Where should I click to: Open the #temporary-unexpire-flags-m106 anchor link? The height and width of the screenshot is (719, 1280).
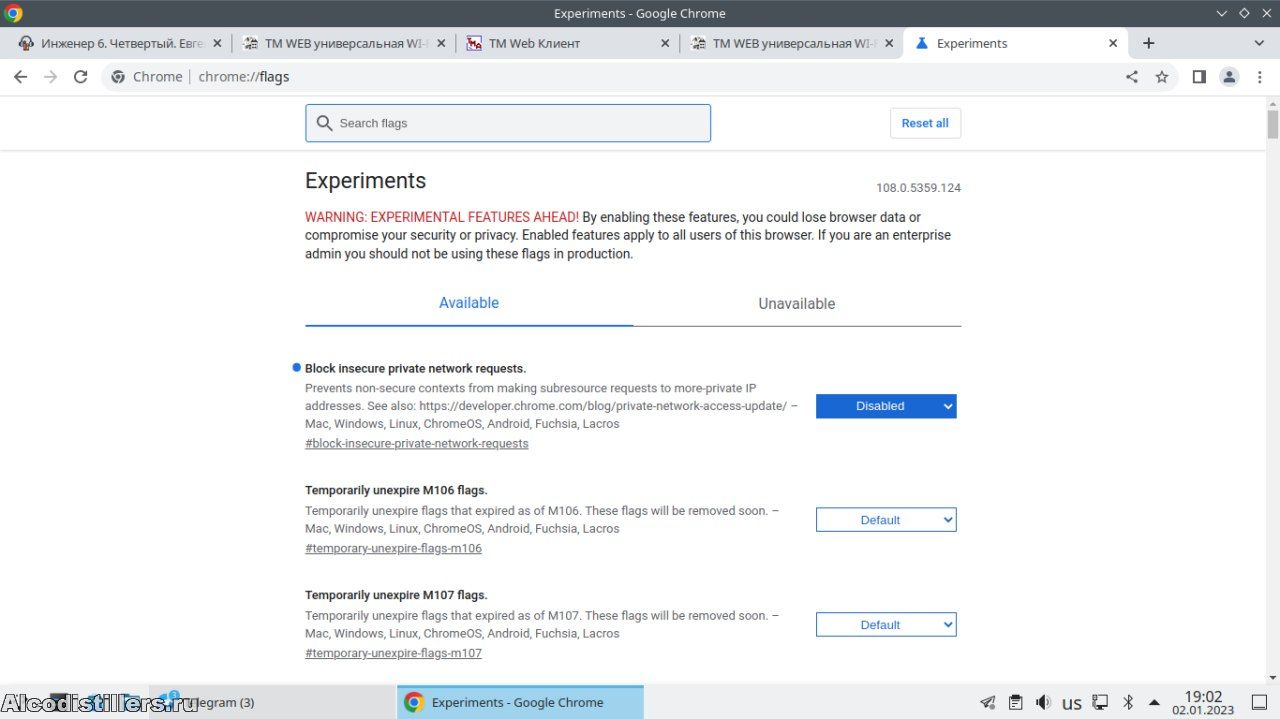pos(393,548)
